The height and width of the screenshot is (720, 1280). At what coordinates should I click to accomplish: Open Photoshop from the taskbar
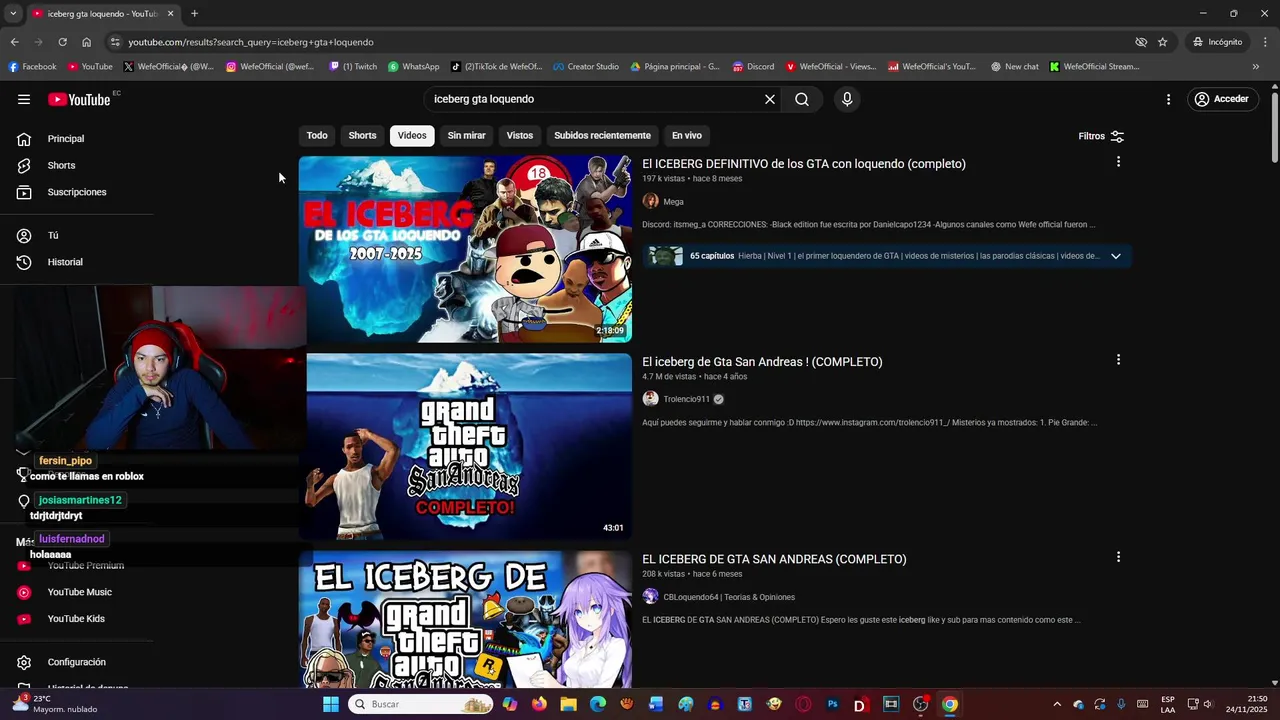coord(832,704)
